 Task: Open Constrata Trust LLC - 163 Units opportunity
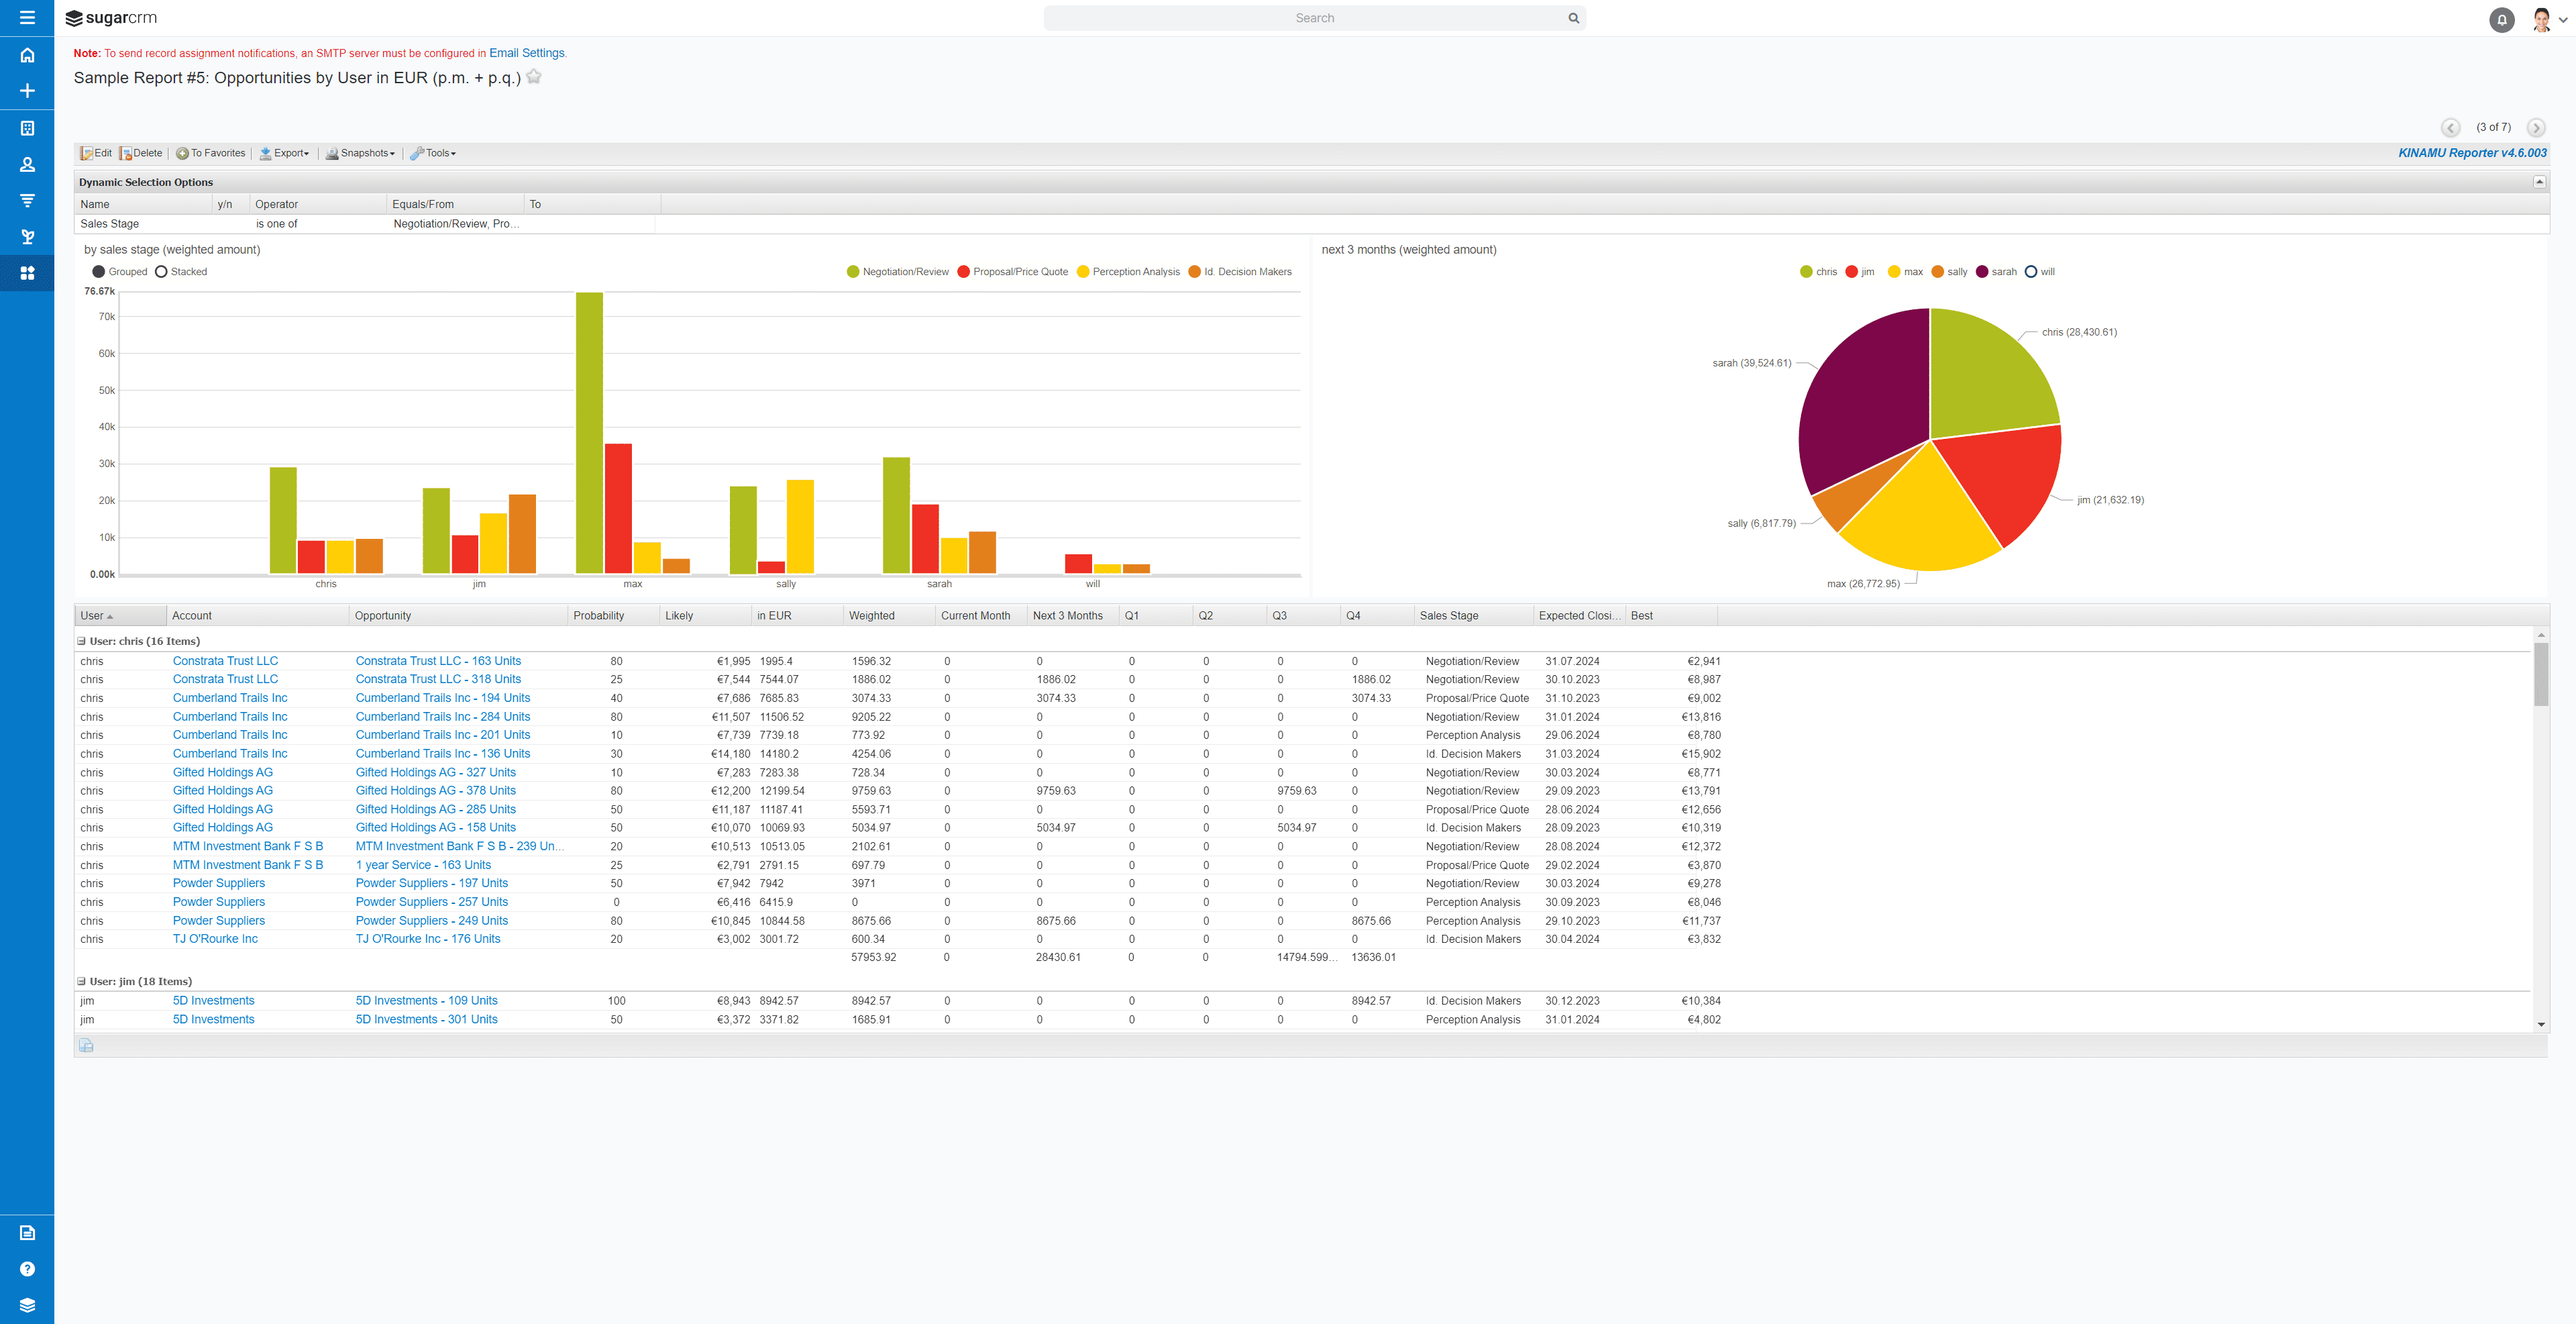click(438, 661)
